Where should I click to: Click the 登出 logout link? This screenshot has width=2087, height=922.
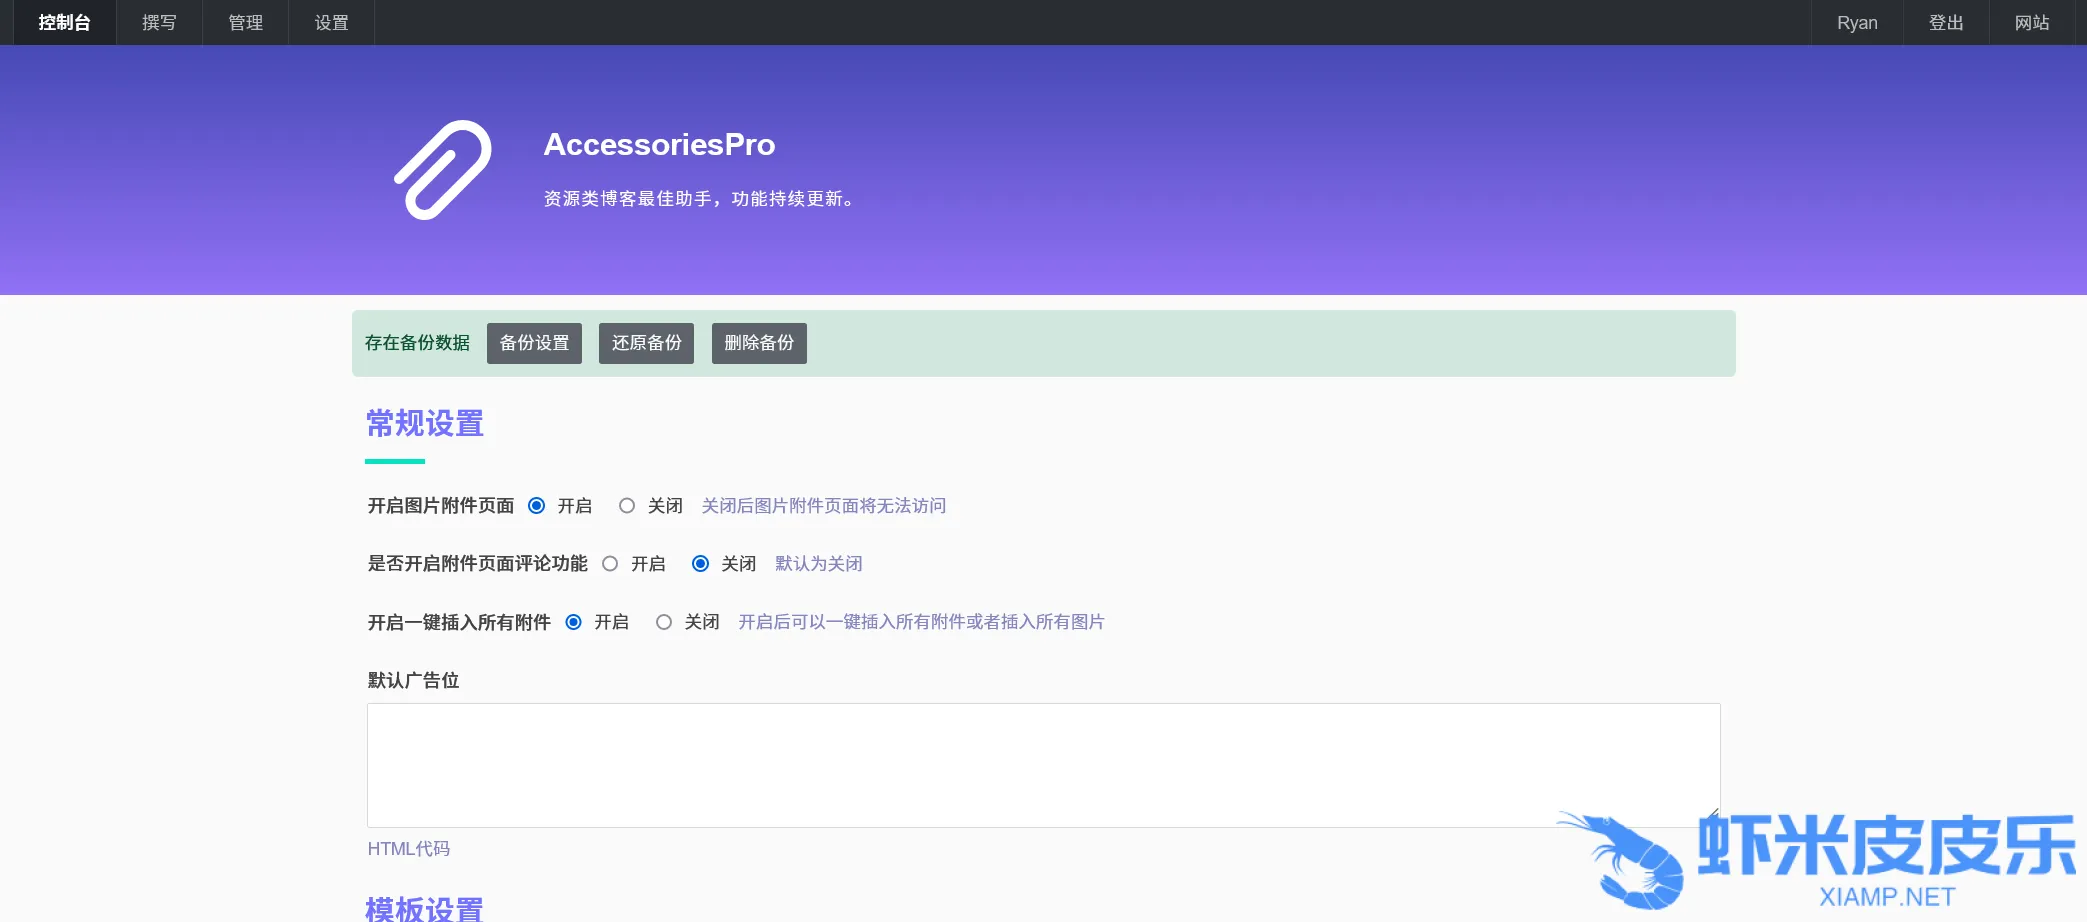click(x=1946, y=22)
